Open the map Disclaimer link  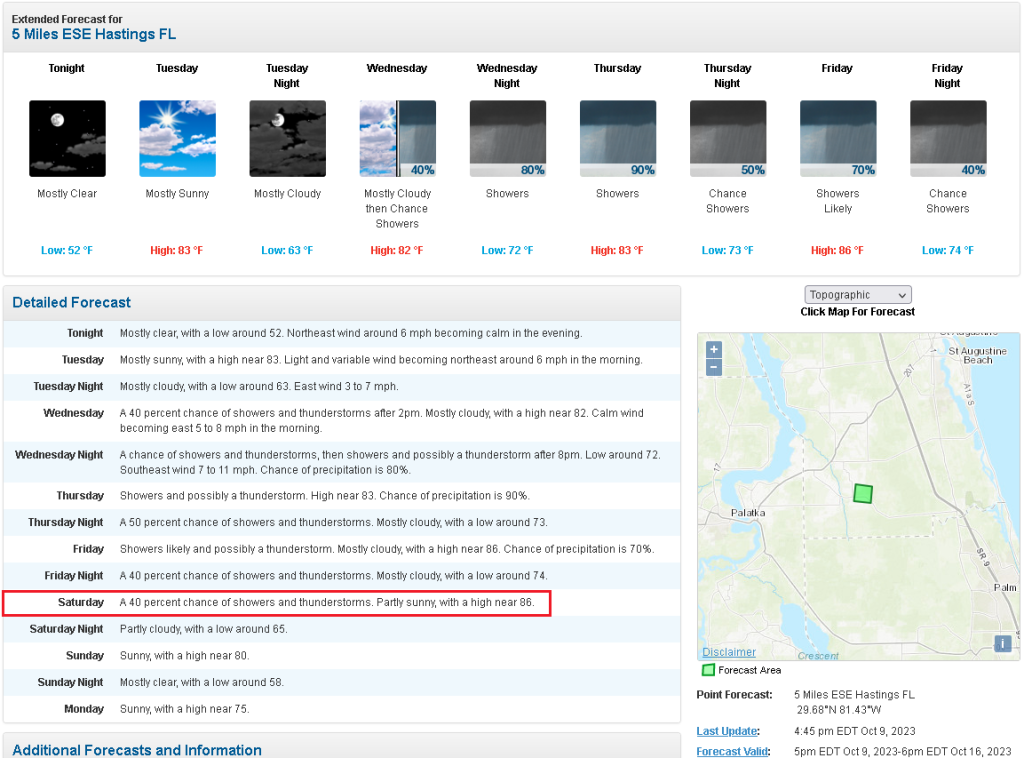pyautogui.click(x=729, y=652)
